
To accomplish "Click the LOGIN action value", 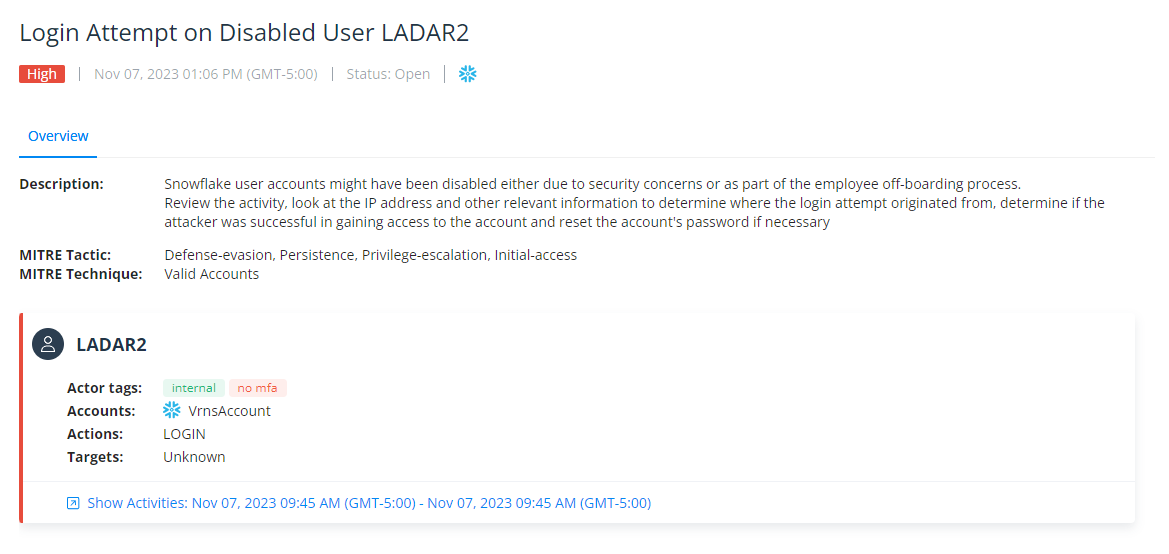I will (x=184, y=434).
